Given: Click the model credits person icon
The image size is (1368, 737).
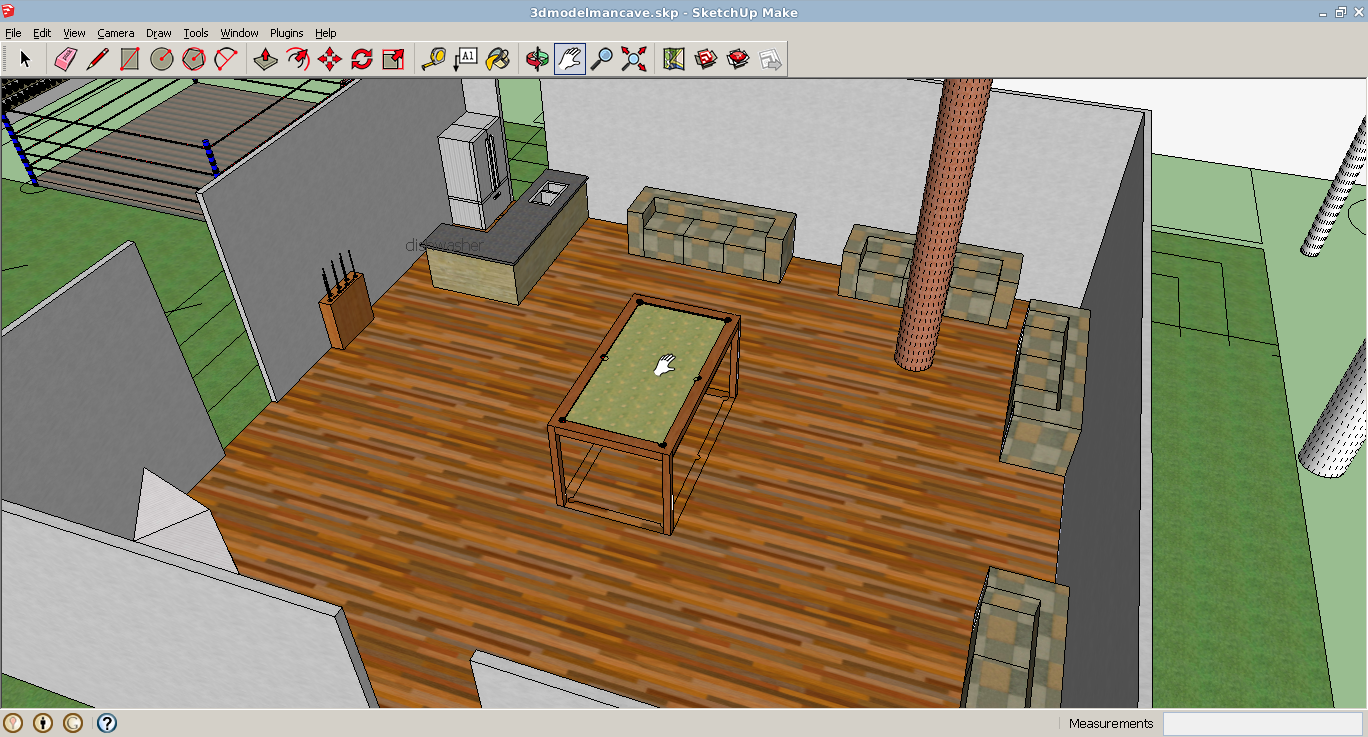Looking at the screenshot, I should [43, 723].
